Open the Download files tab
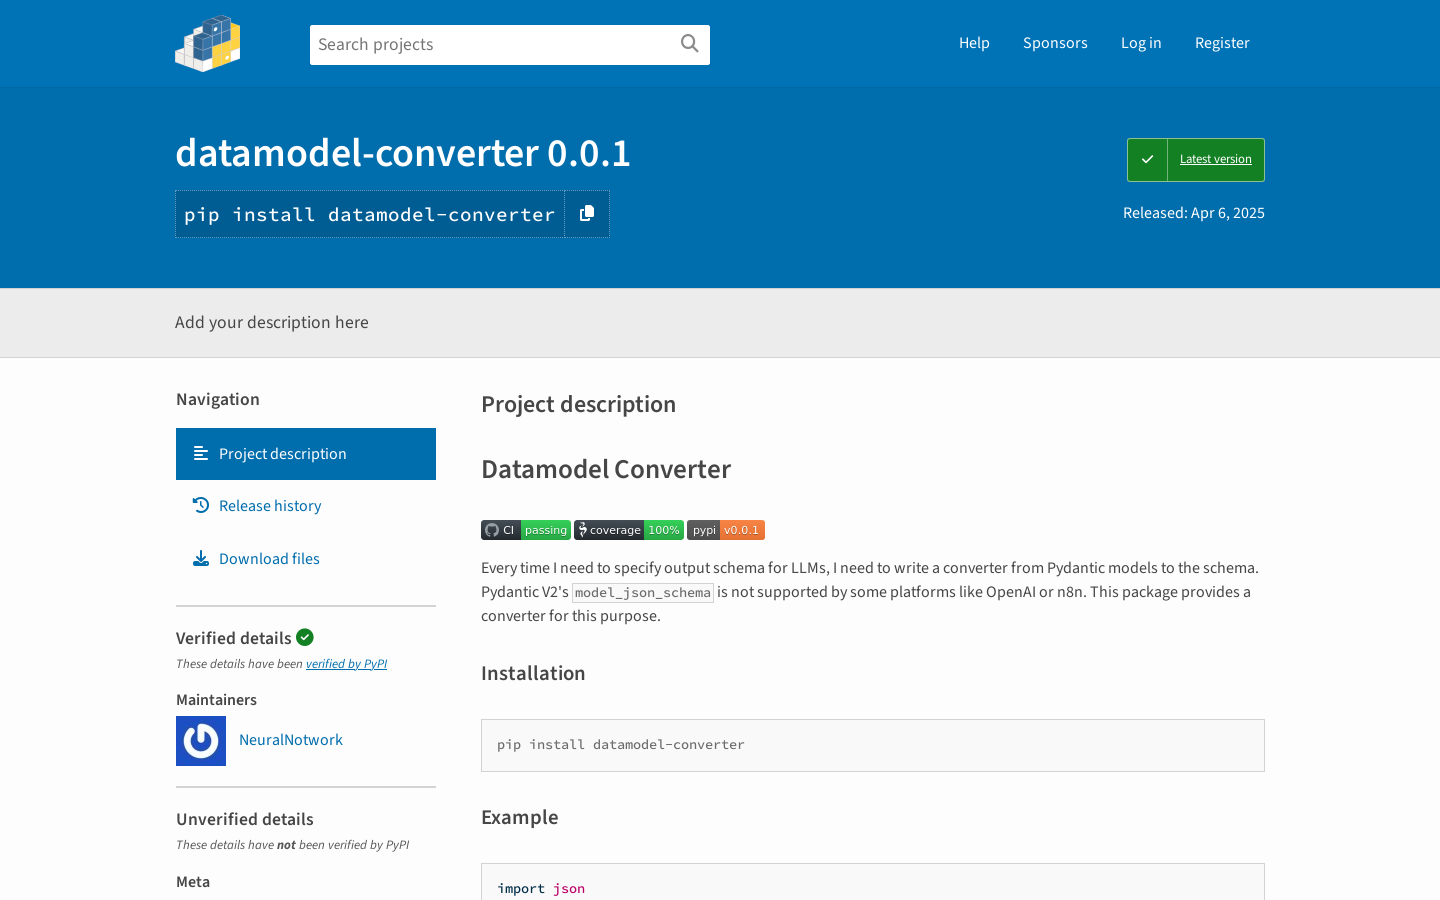Screen dimensions: 1440x900 (x=306, y=559)
